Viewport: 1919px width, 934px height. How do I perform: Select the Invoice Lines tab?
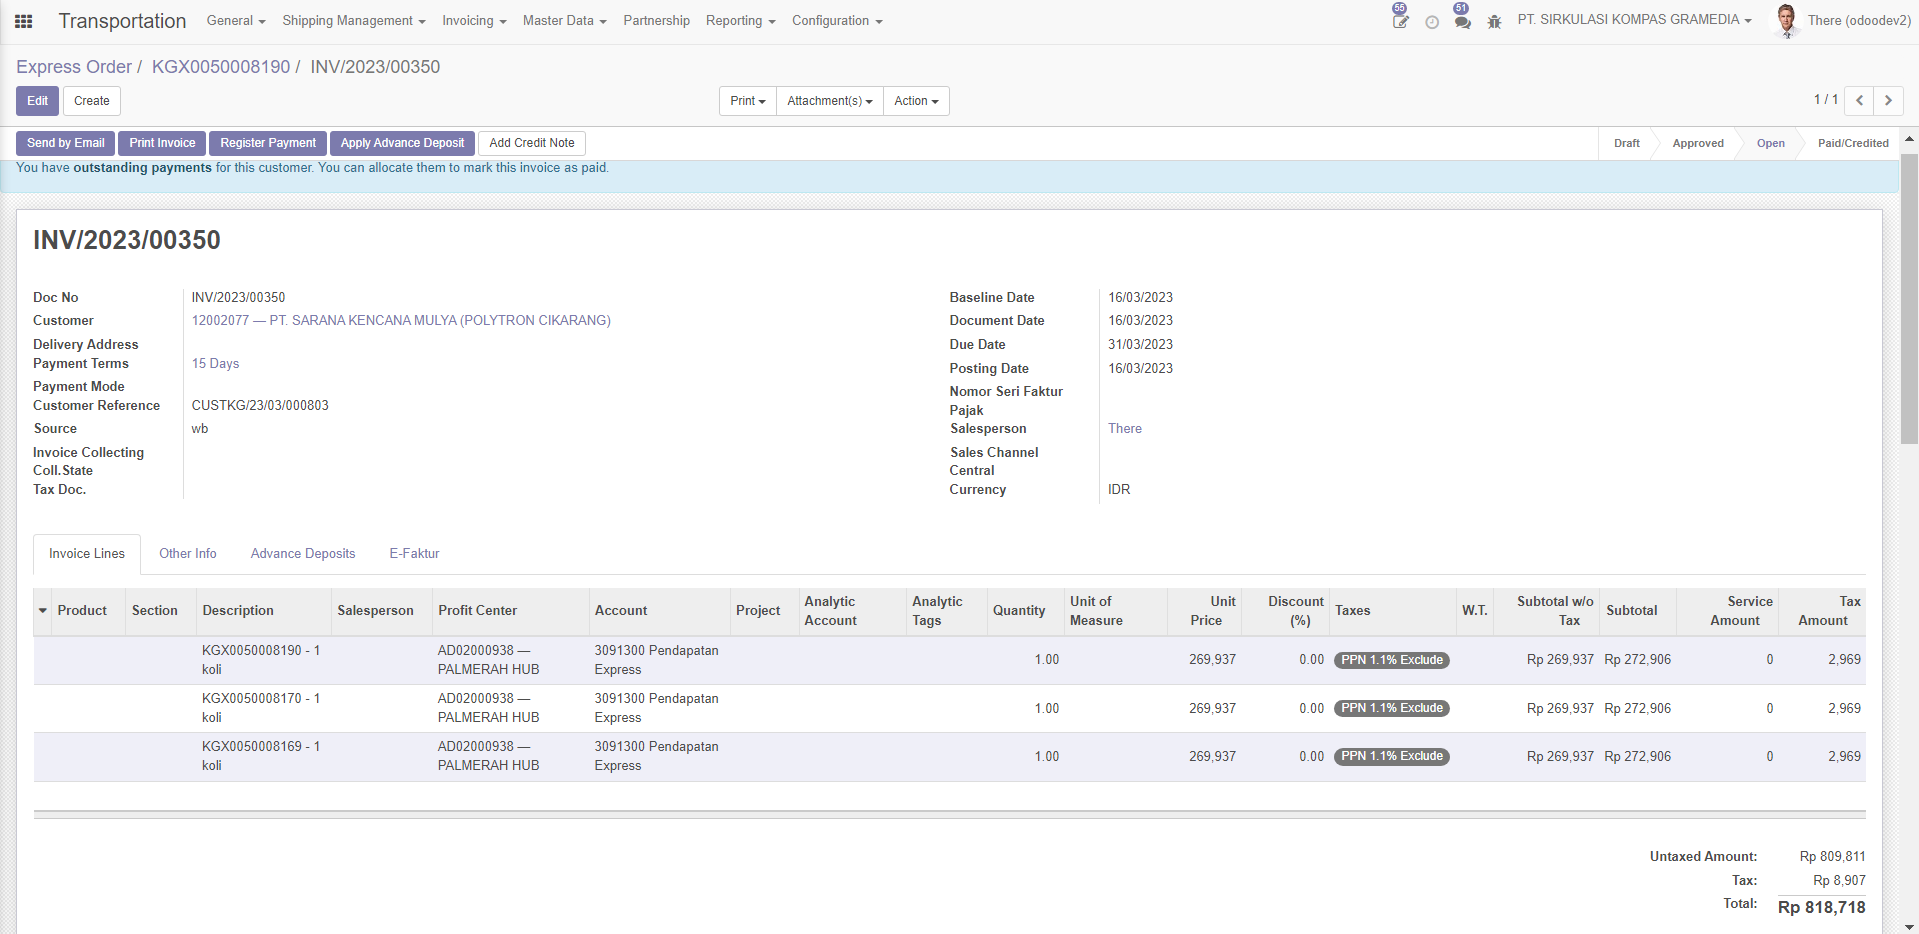tap(87, 554)
